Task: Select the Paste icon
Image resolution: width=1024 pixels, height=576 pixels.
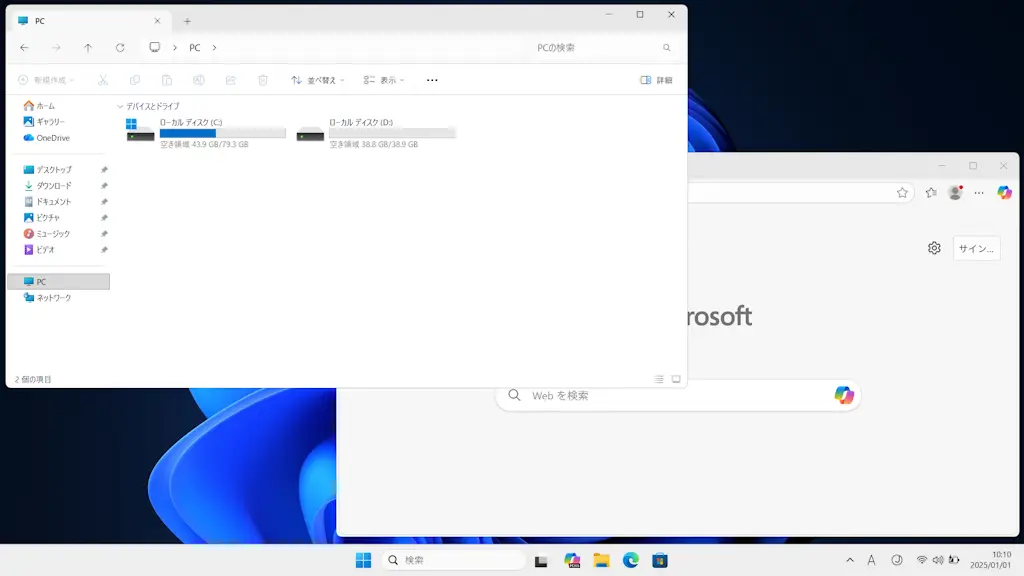Action: pos(167,79)
